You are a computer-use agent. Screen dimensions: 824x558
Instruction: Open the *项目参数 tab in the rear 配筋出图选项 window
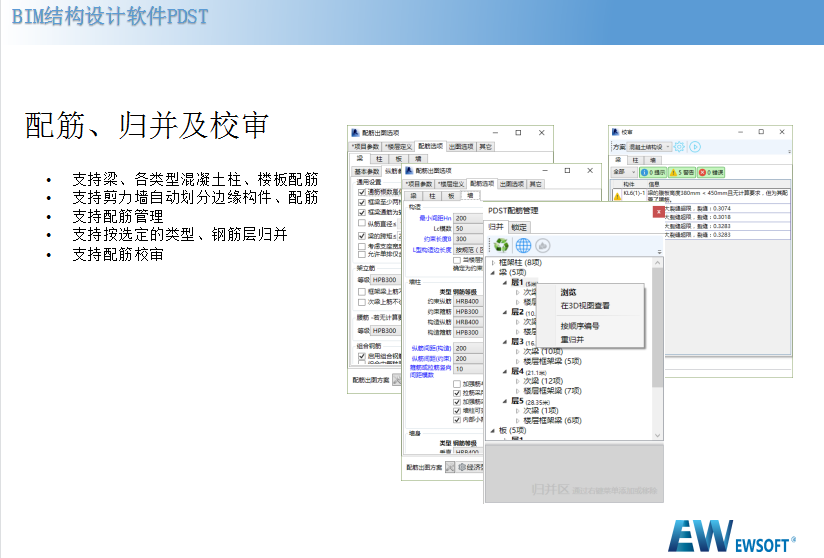pyautogui.click(x=366, y=147)
